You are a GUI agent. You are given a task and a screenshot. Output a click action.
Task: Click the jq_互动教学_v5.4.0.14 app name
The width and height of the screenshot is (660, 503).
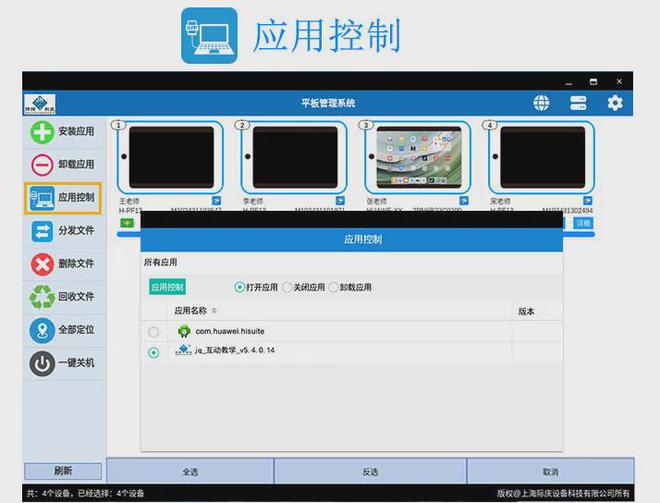pos(234,350)
